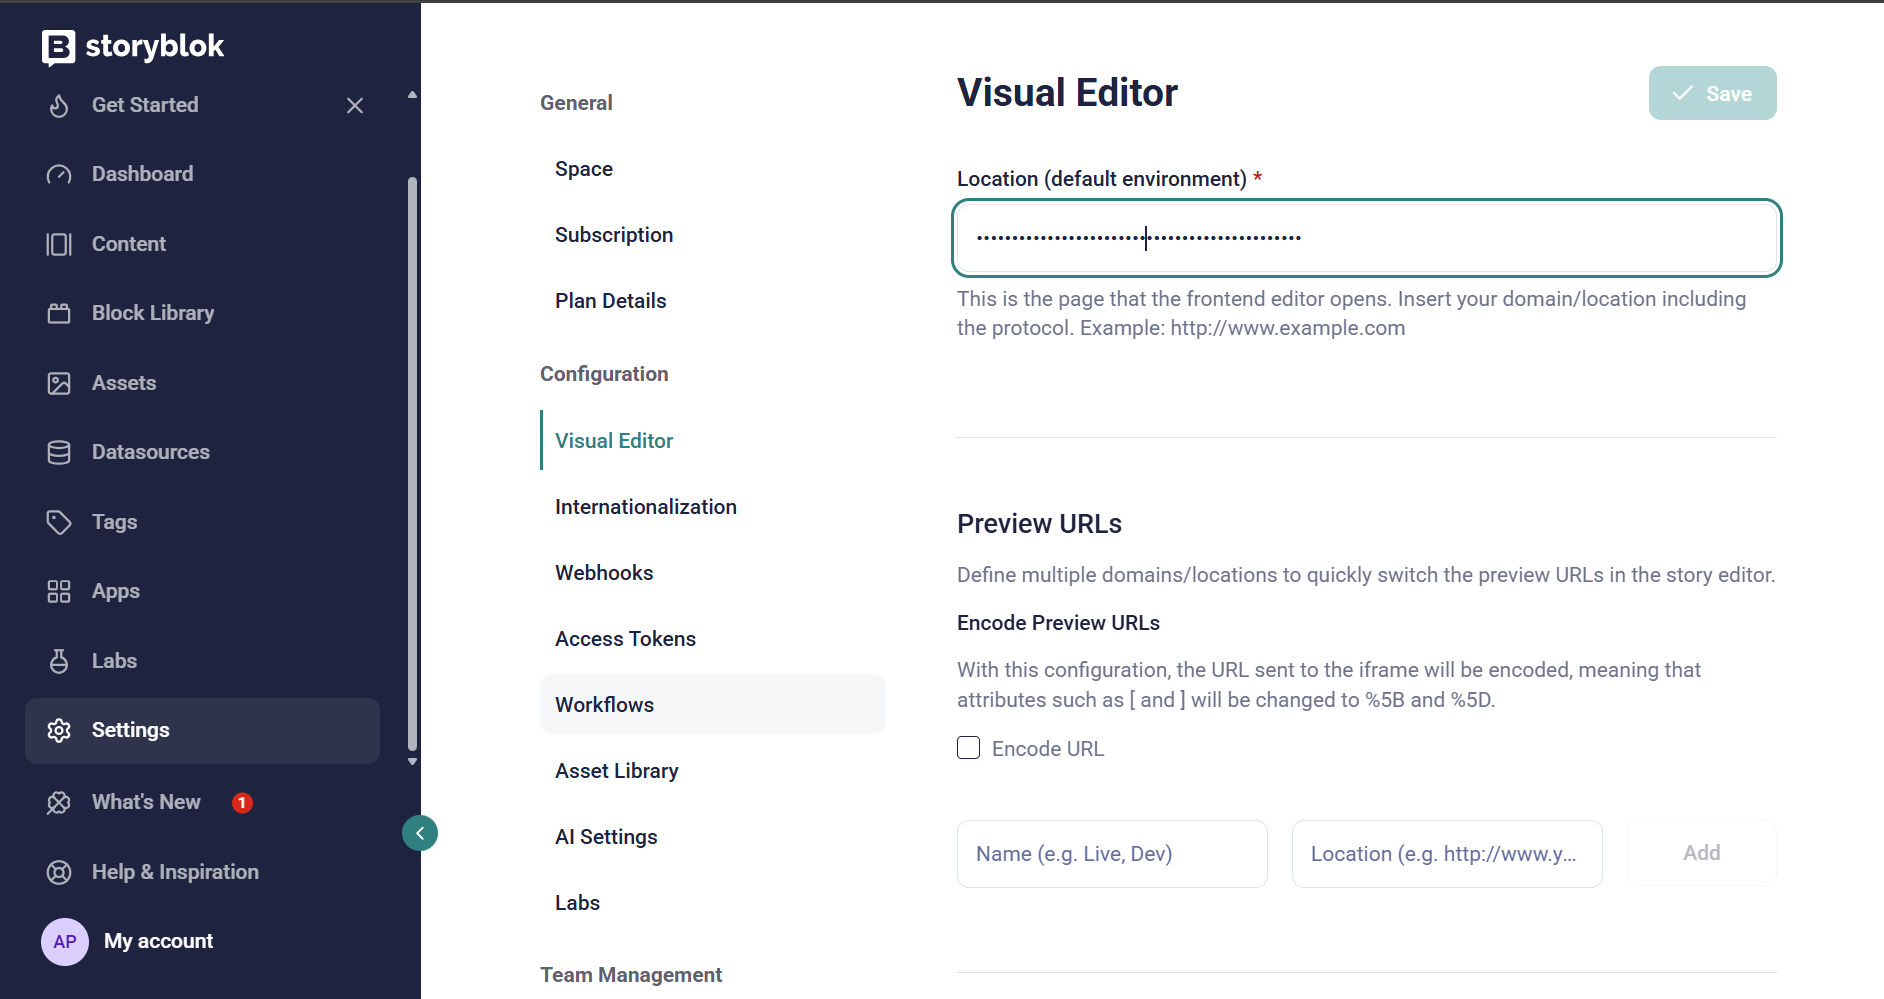Click the sidebar scroll down arrow

click(x=412, y=762)
